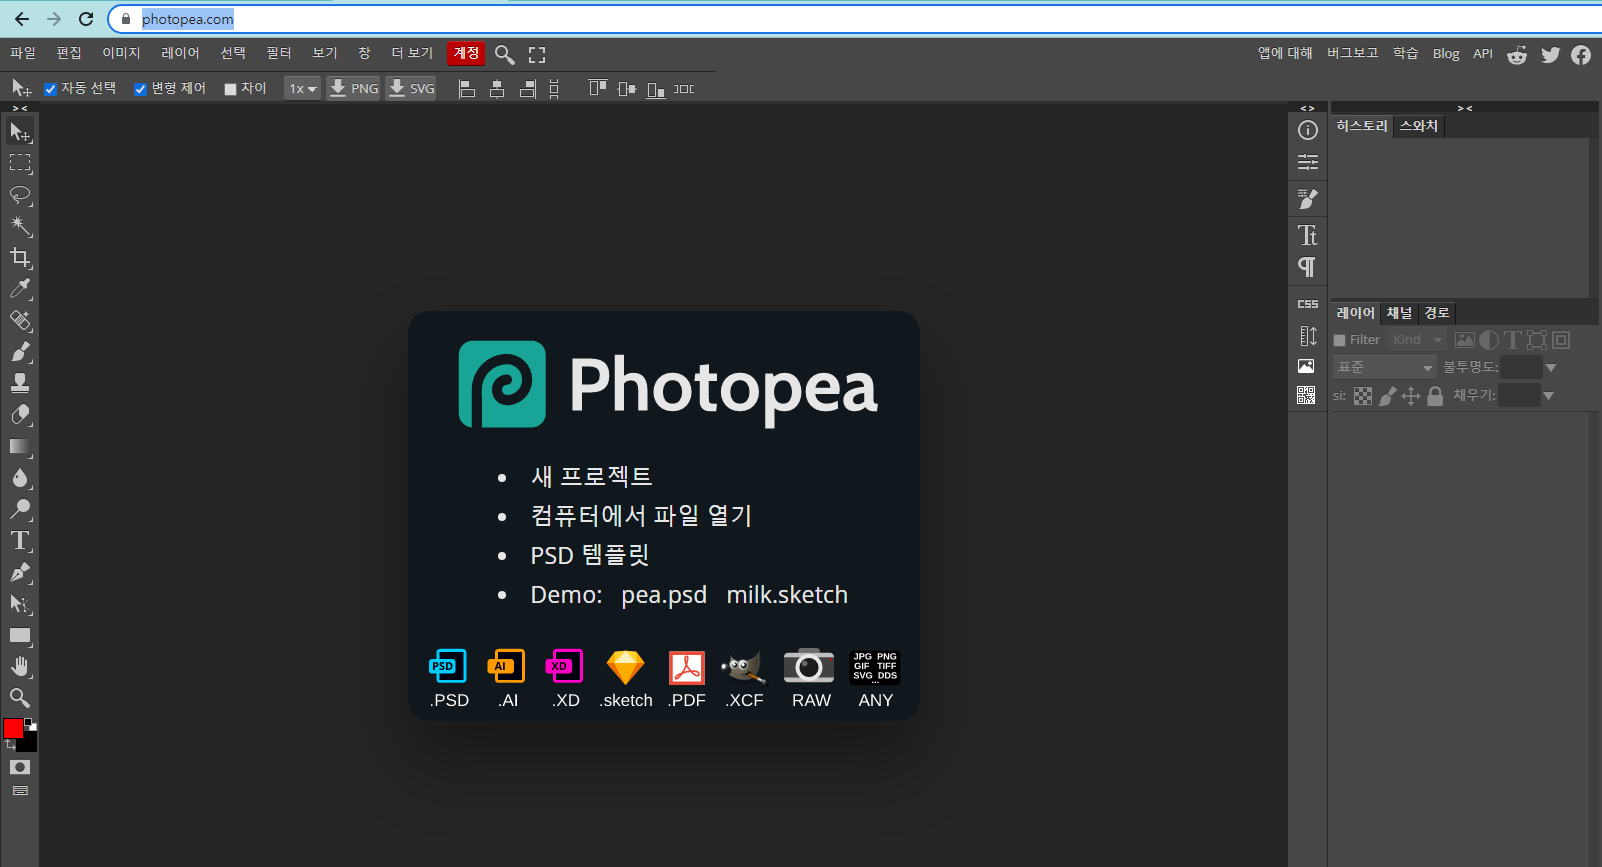1602x867 pixels.
Task: Expand the 채우기 fill arrow
Action: coord(1548,396)
